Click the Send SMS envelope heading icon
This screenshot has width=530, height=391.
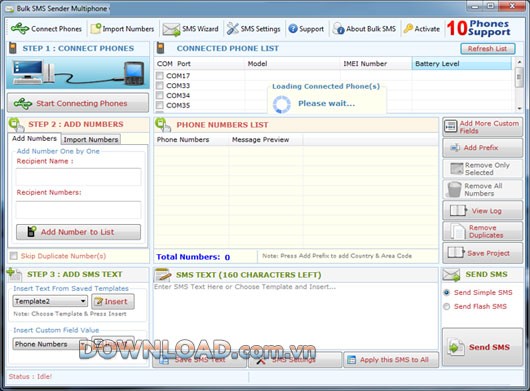(452, 275)
